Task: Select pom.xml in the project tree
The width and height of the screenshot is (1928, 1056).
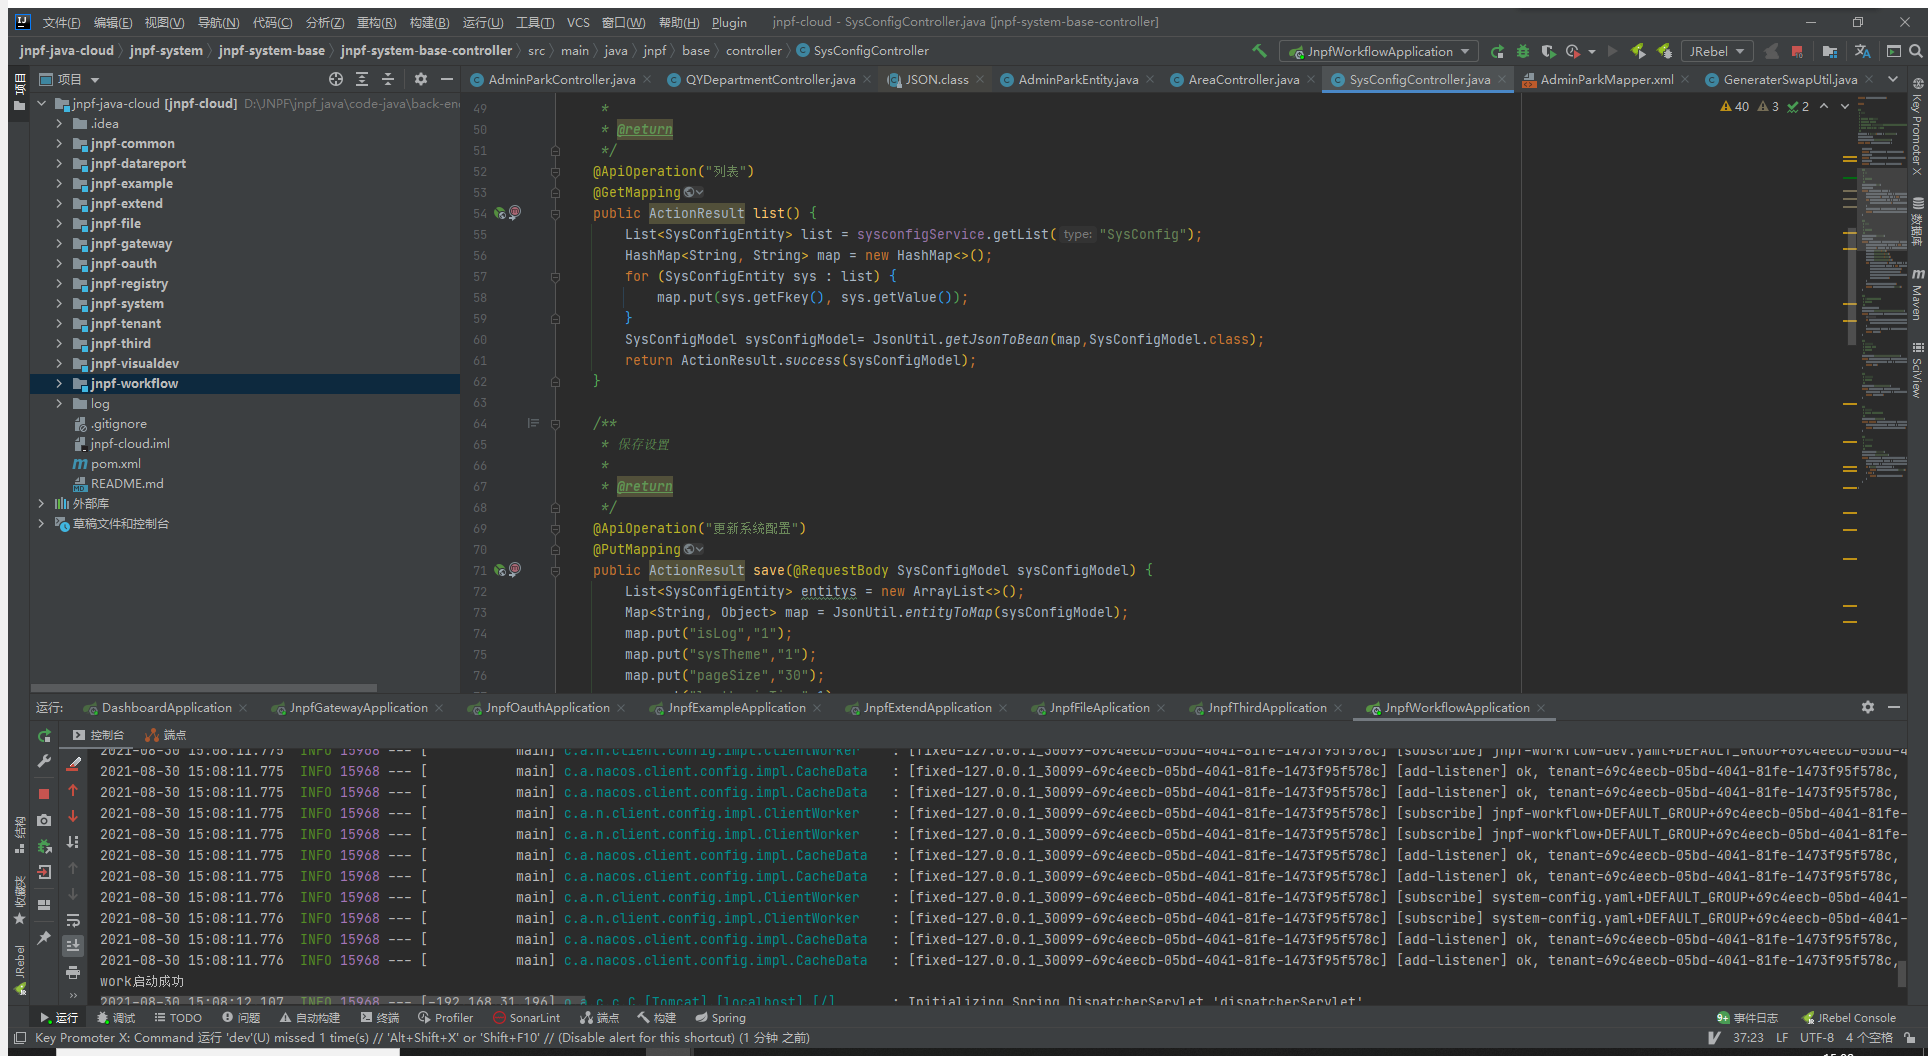Action: click(x=115, y=464)
